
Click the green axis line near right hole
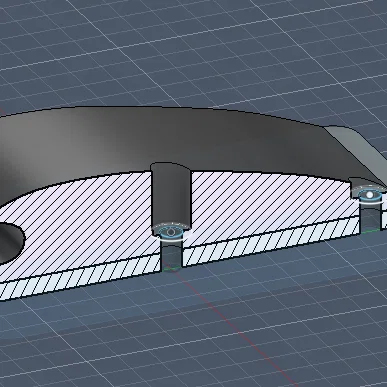[x=370, y=231]
